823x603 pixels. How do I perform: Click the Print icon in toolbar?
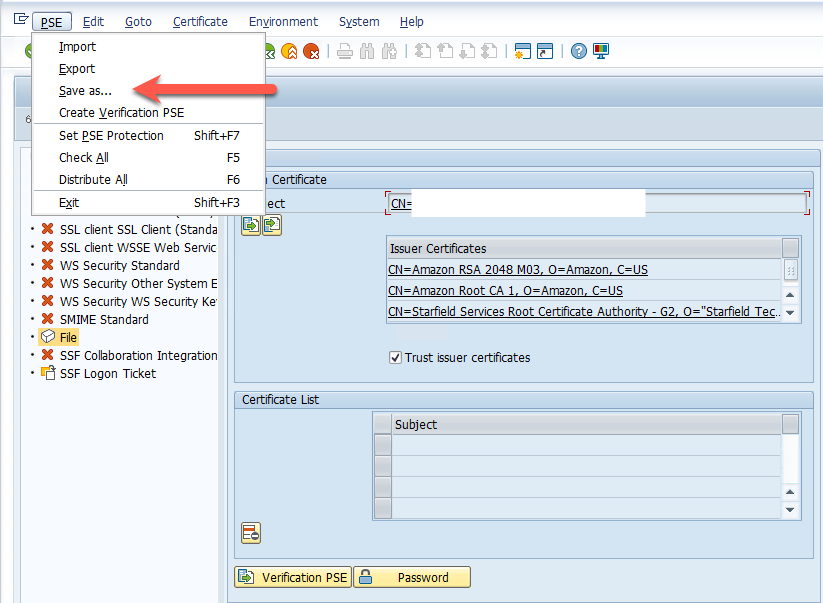tap(344, 52)
